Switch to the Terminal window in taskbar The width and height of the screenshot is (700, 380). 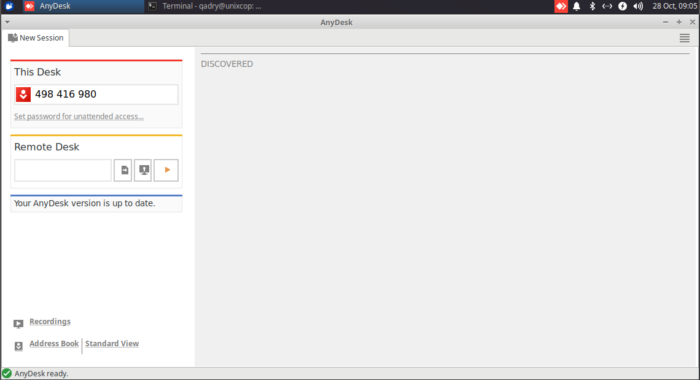click(205, 6)
